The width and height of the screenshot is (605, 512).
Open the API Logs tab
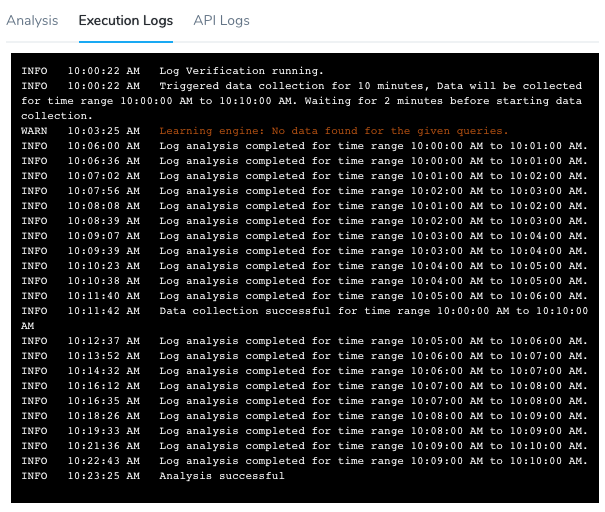[221, 20]
